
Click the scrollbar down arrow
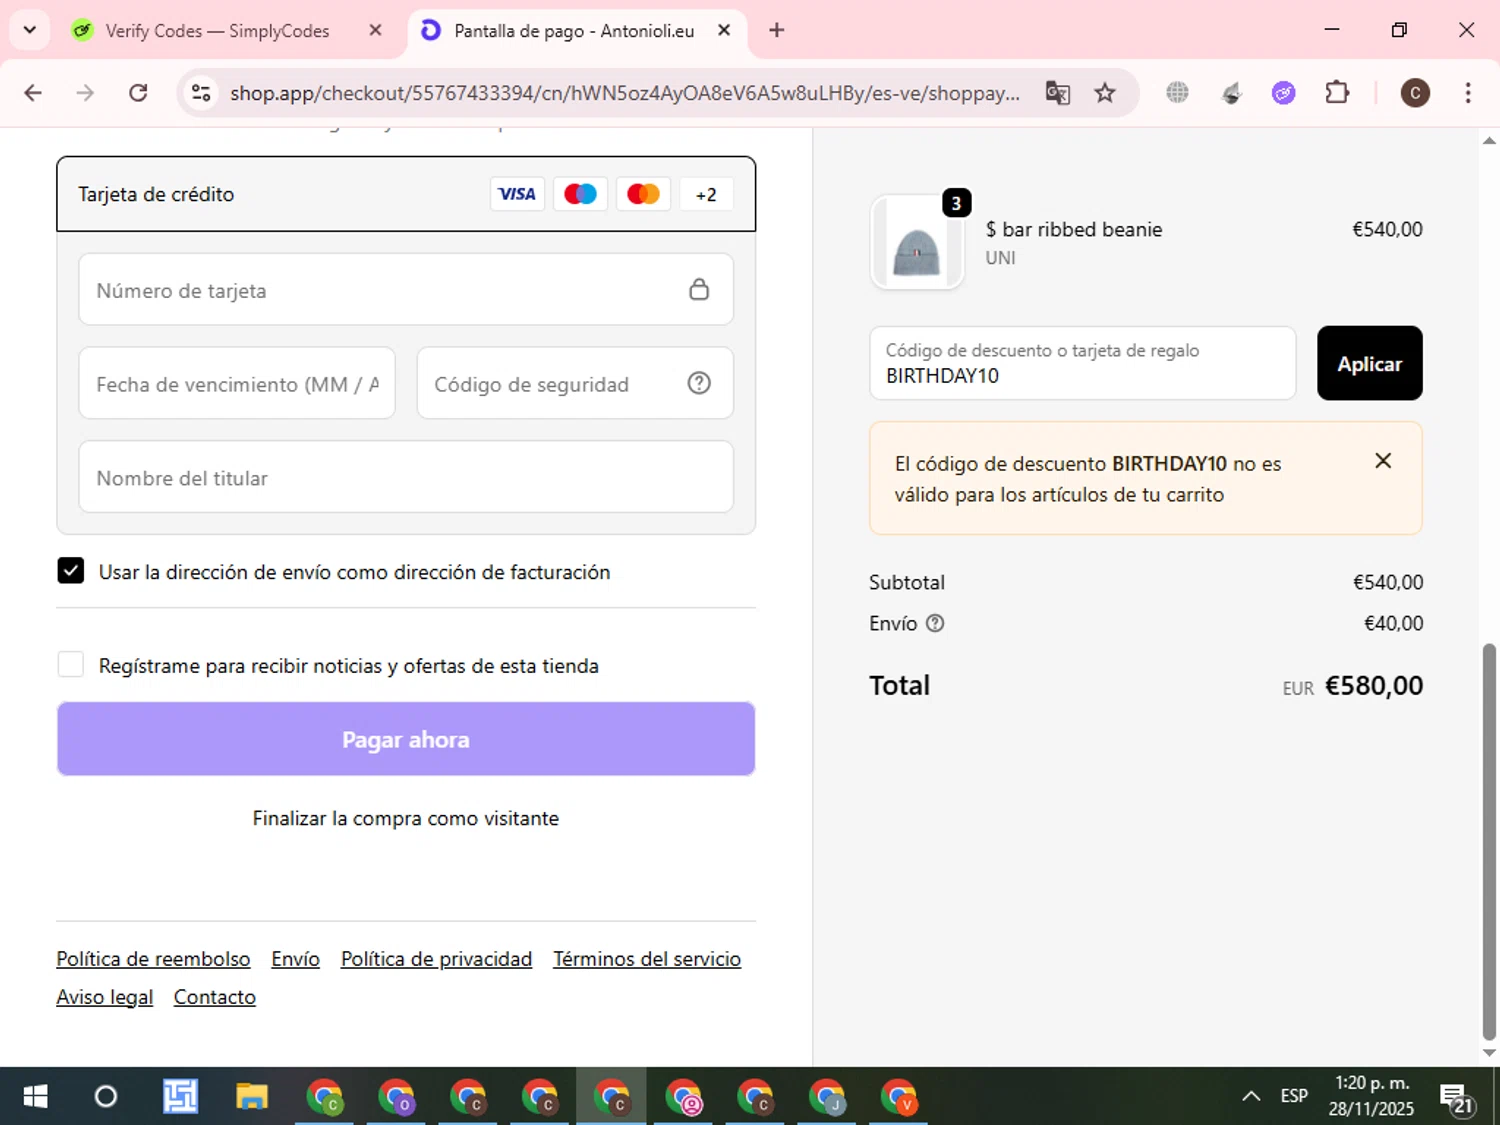point(1489,1052)
